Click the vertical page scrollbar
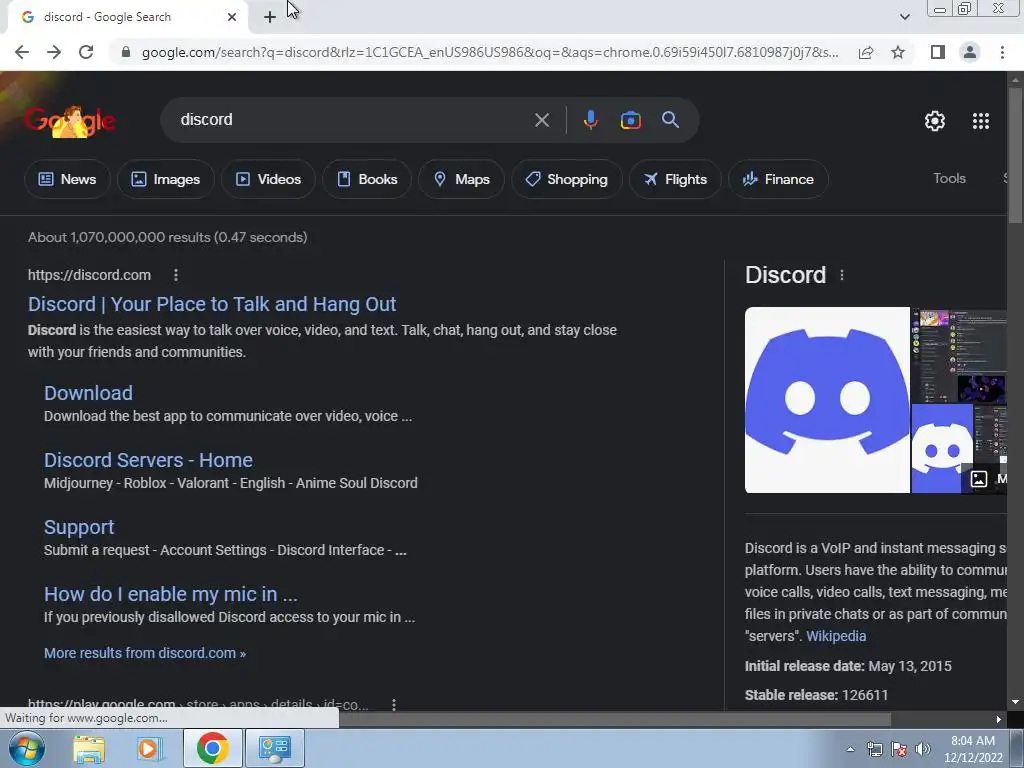Image resolution: width=1024 pixels, height=768 pixels. tap(1015, 155)
